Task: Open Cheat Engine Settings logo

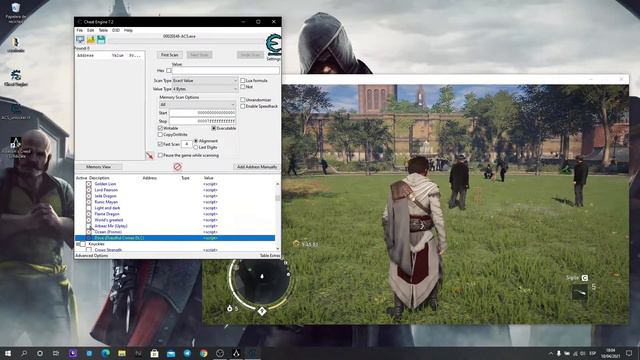Action: coord(273,45)
